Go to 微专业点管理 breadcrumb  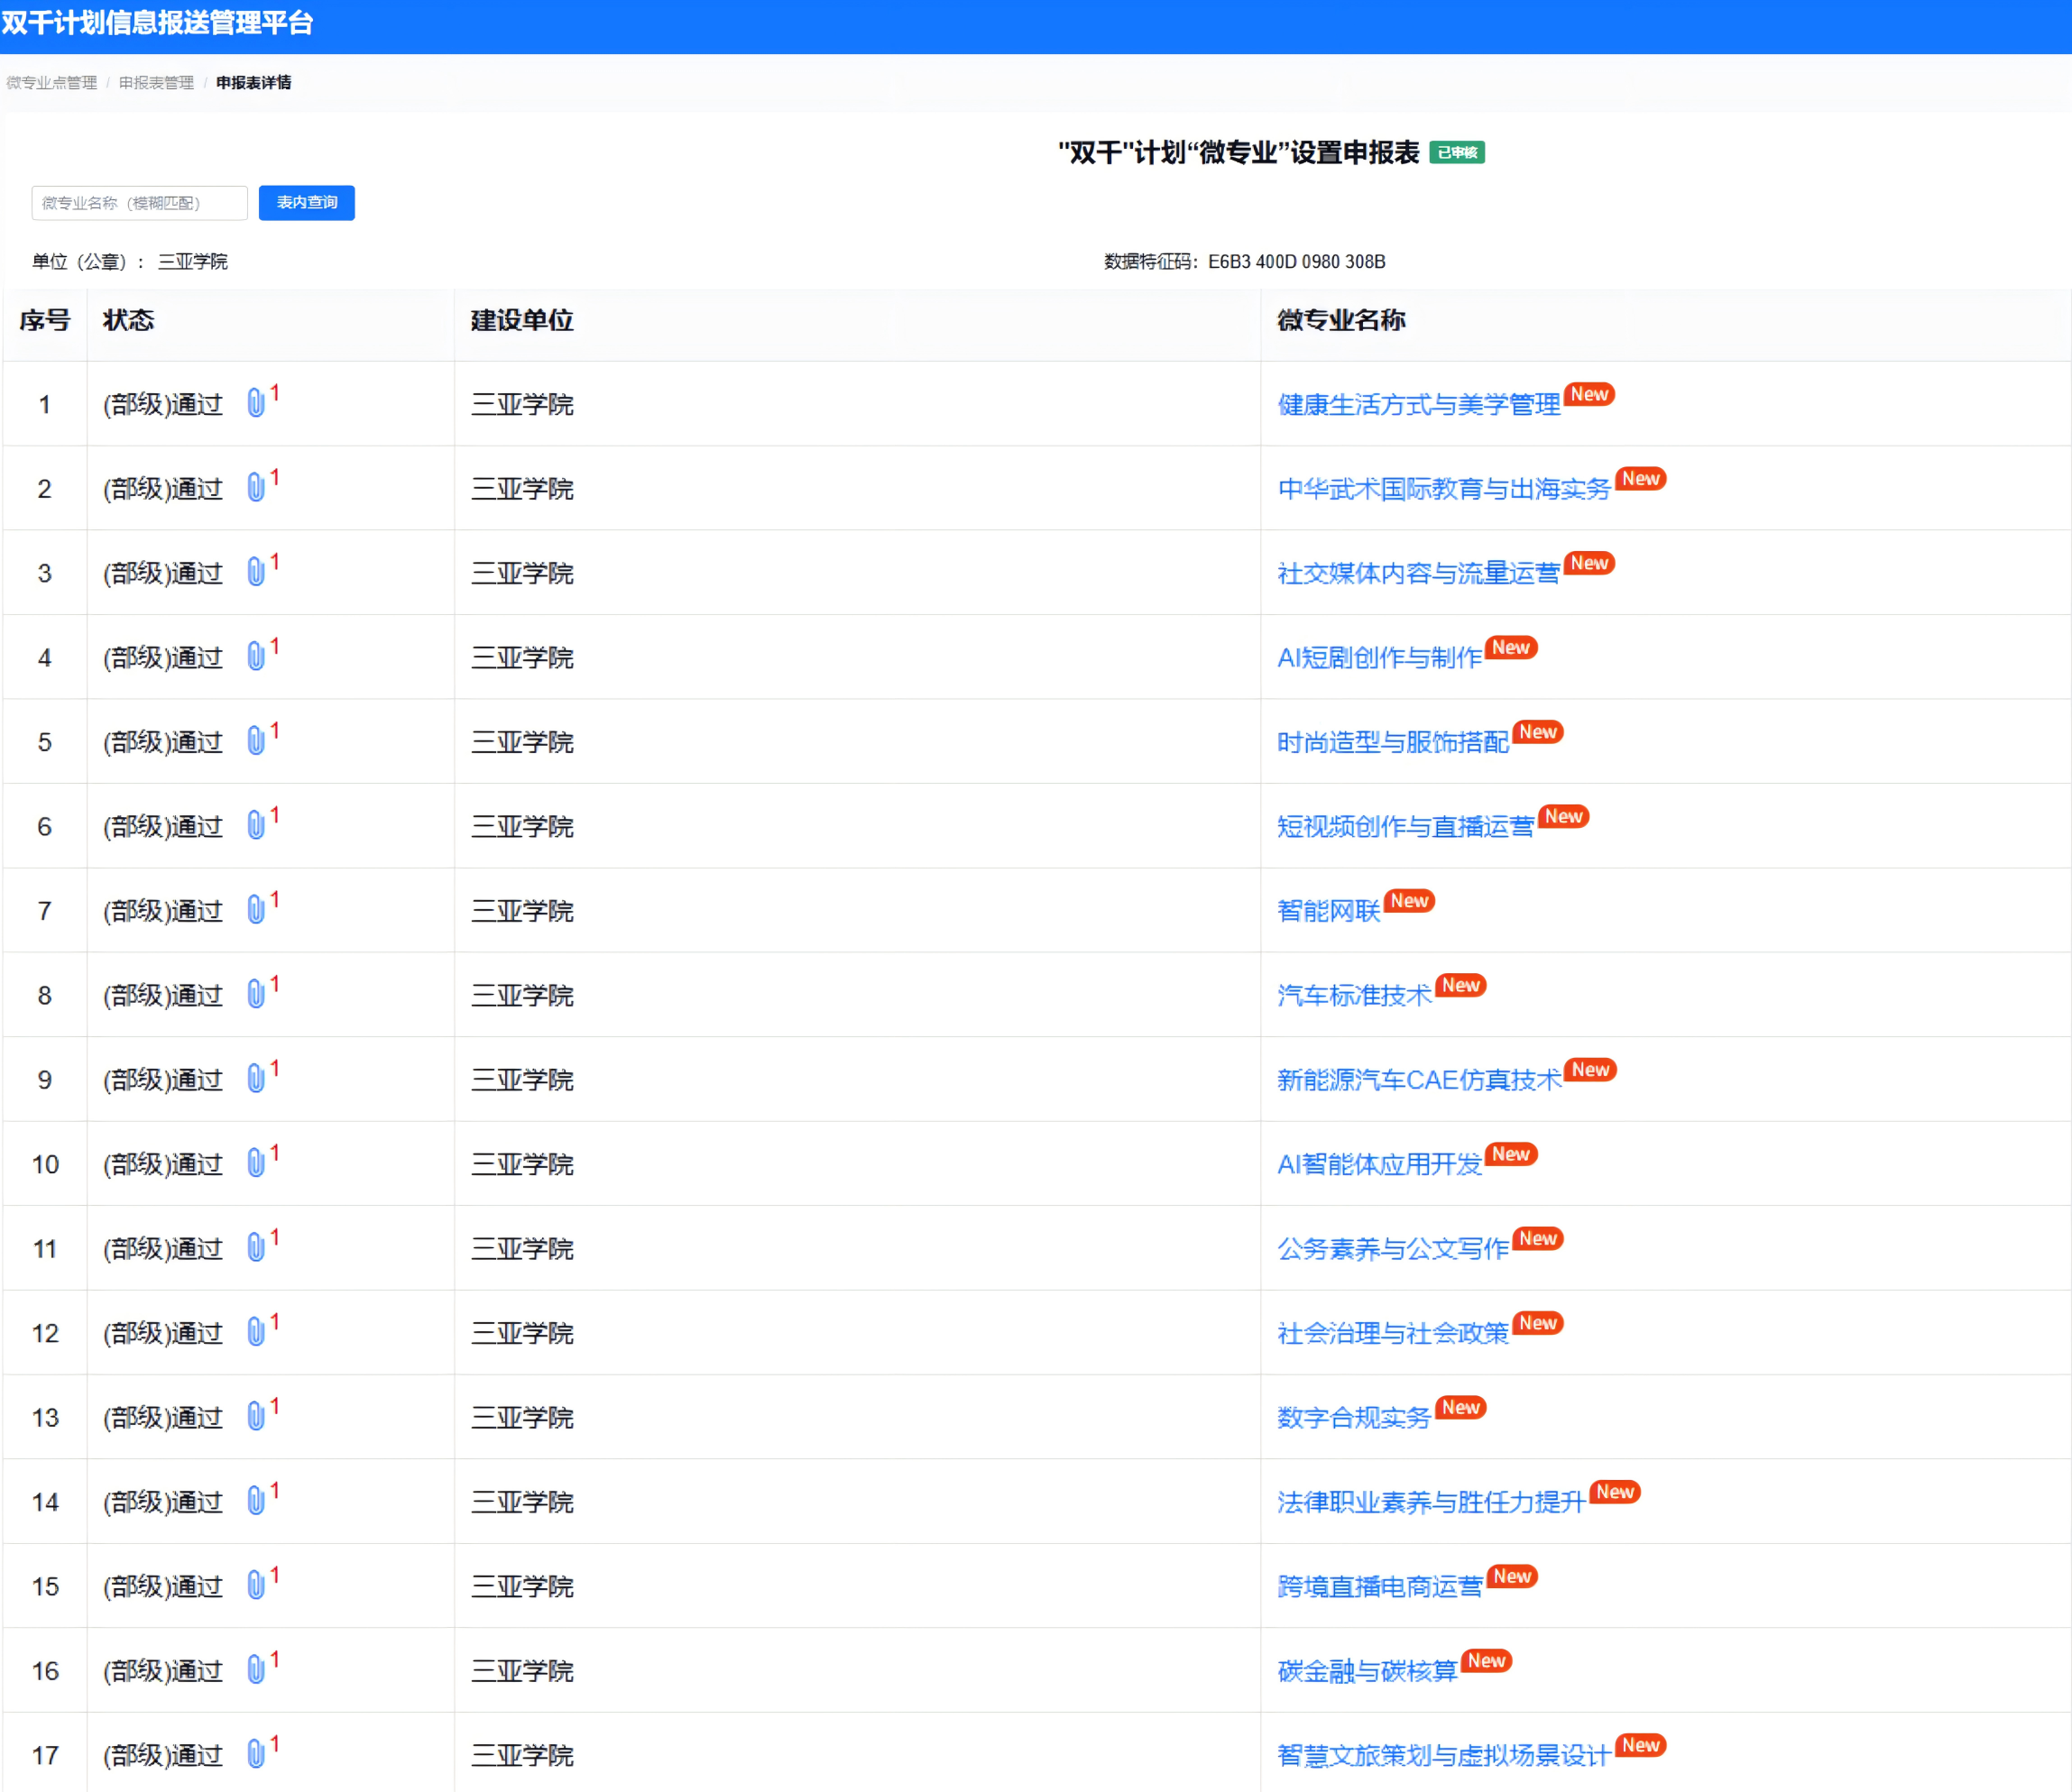(52, 83)
